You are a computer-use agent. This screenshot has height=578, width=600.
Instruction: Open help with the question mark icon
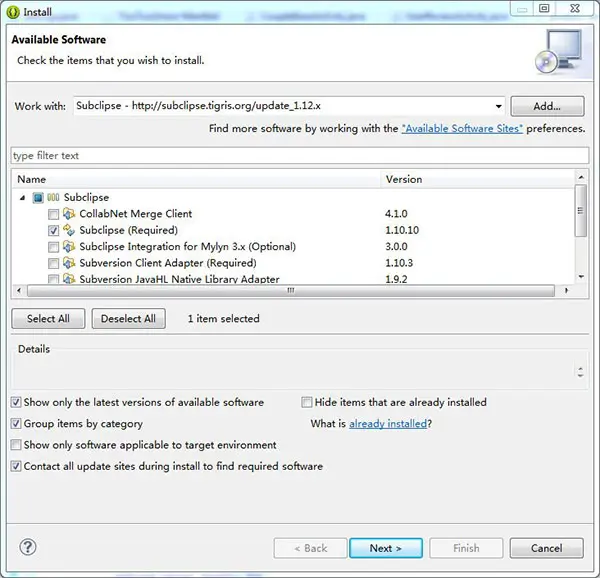click(x=28, y=547)
